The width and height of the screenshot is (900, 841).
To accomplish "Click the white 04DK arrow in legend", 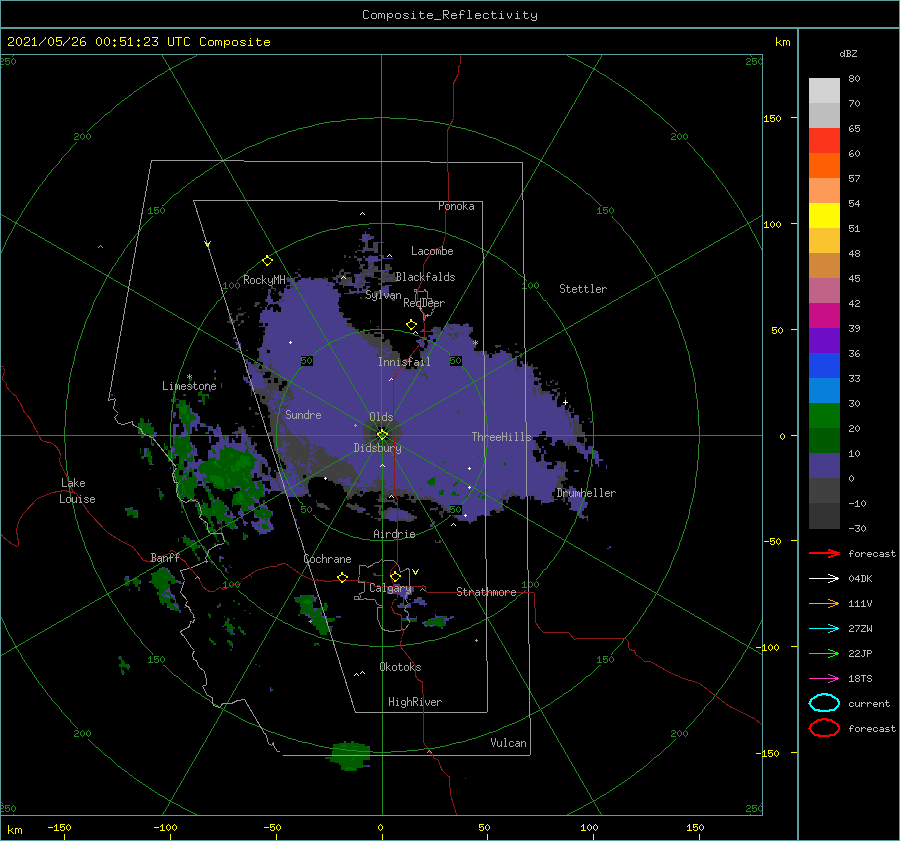I will click(824, 579).
